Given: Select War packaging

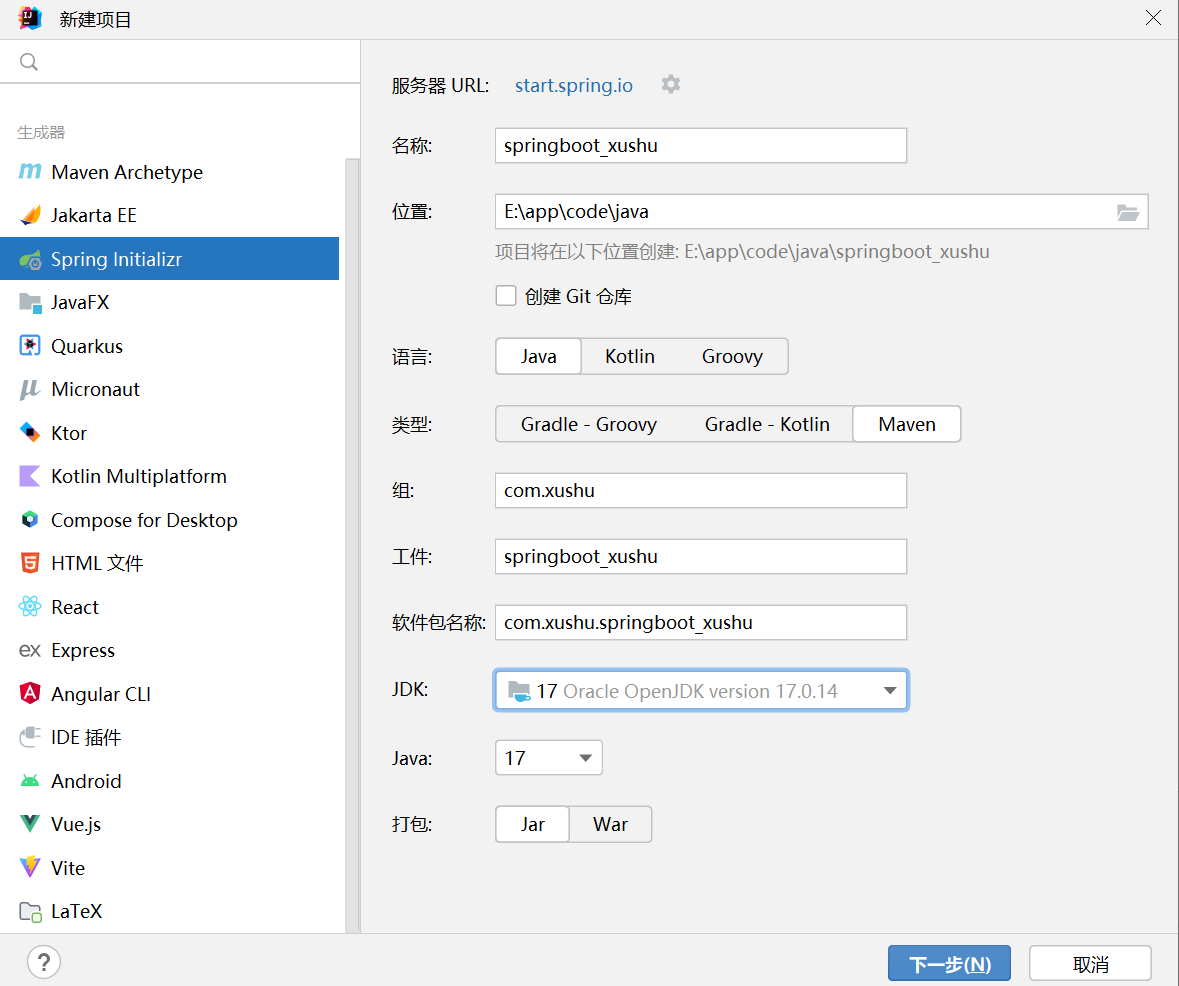Looking at the screenshot, I should (x=610, y=824).
